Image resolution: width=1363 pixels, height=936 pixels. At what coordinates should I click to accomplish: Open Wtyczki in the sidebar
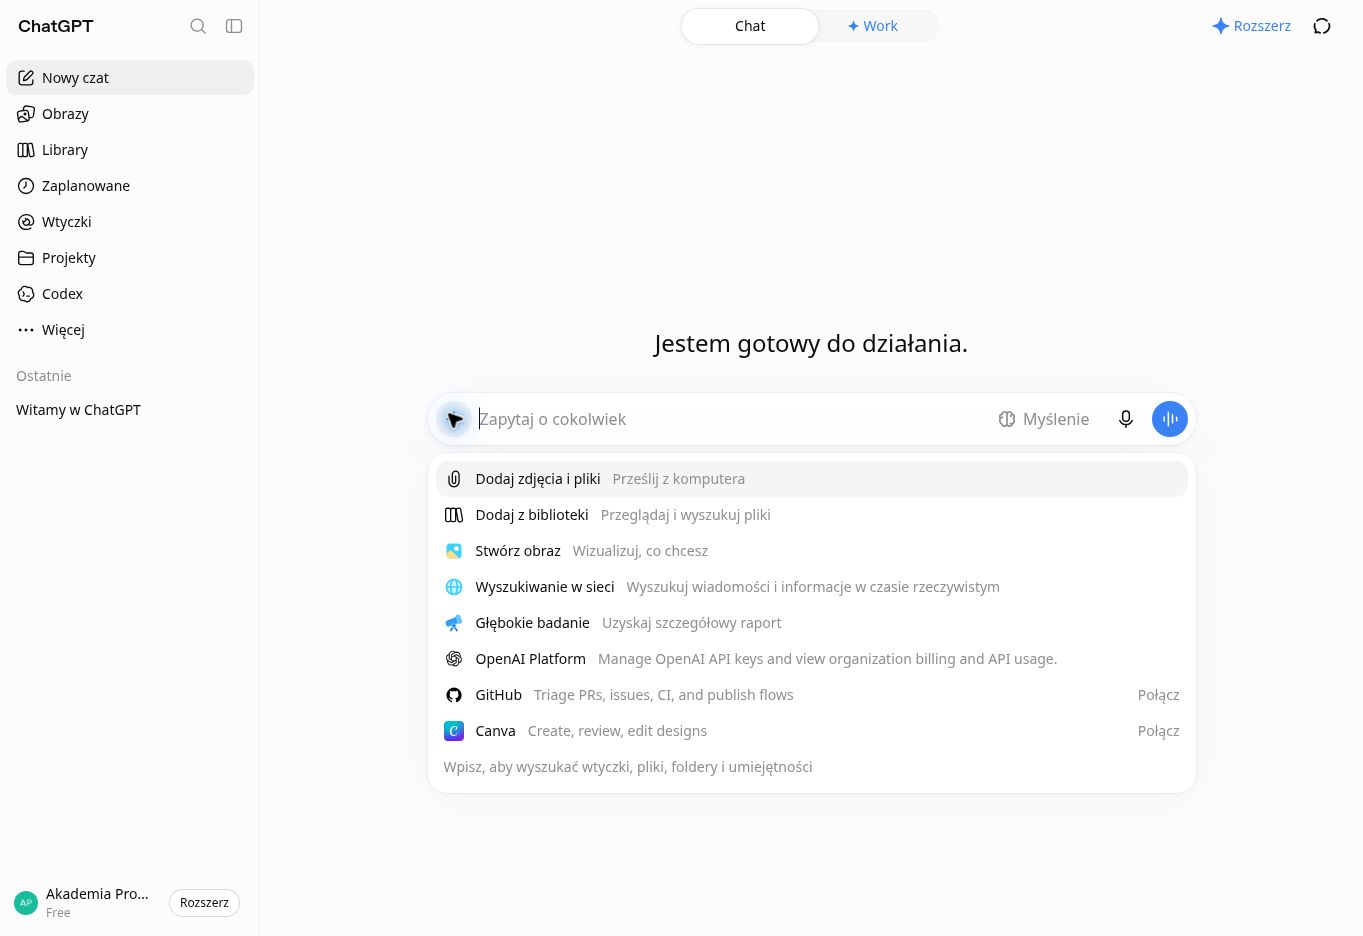click(x=130, y=222)
